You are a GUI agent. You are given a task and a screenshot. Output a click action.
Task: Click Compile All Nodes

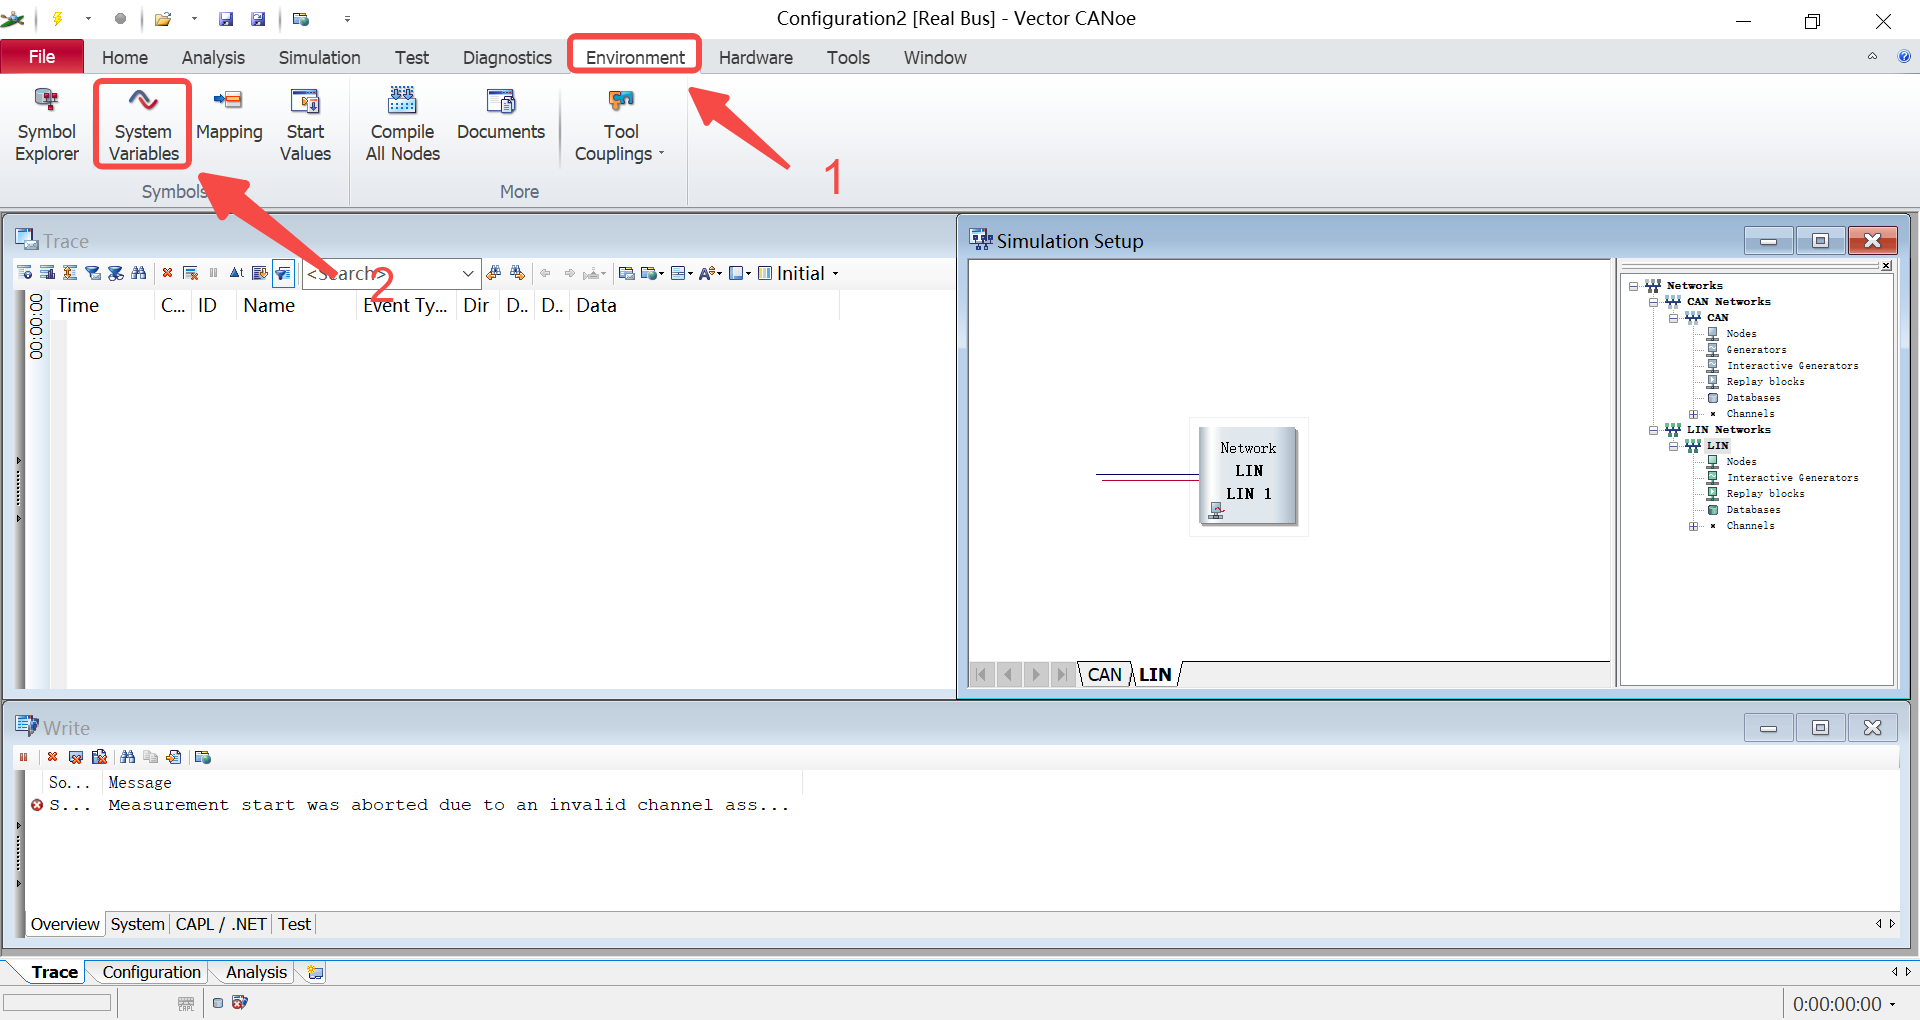pyautogui.click(x=402, y=126)
